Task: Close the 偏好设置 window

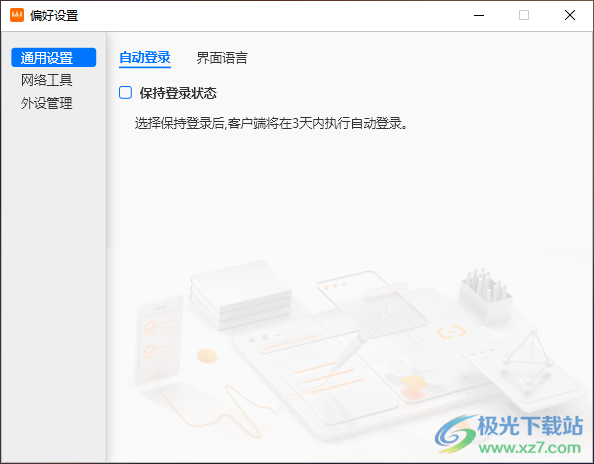Action: tap(570, 16)
